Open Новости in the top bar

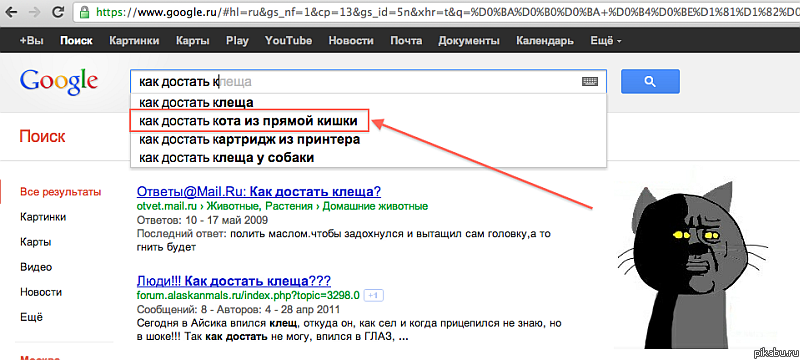pos(351,41)
